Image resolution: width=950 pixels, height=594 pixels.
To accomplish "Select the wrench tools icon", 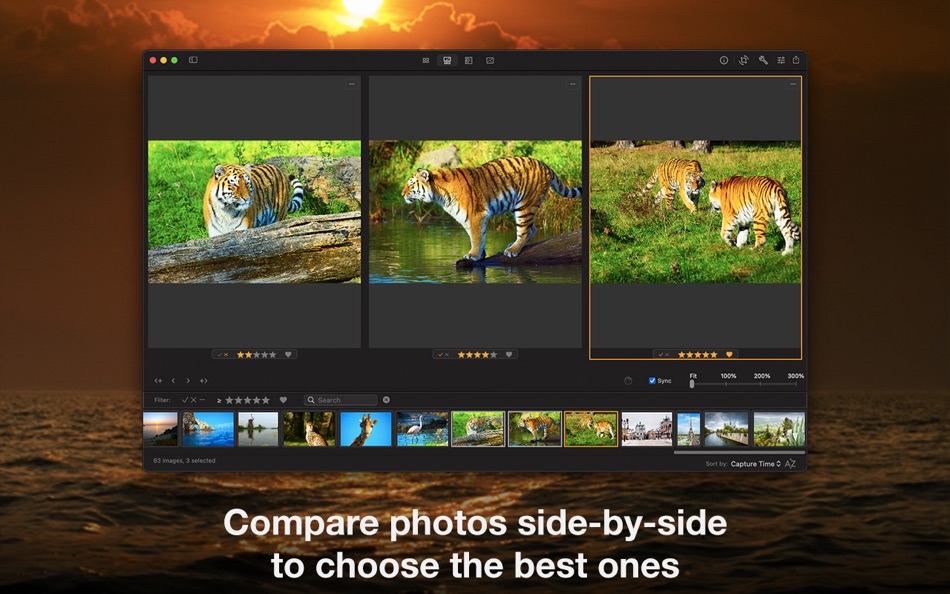I will coord(763,60).
